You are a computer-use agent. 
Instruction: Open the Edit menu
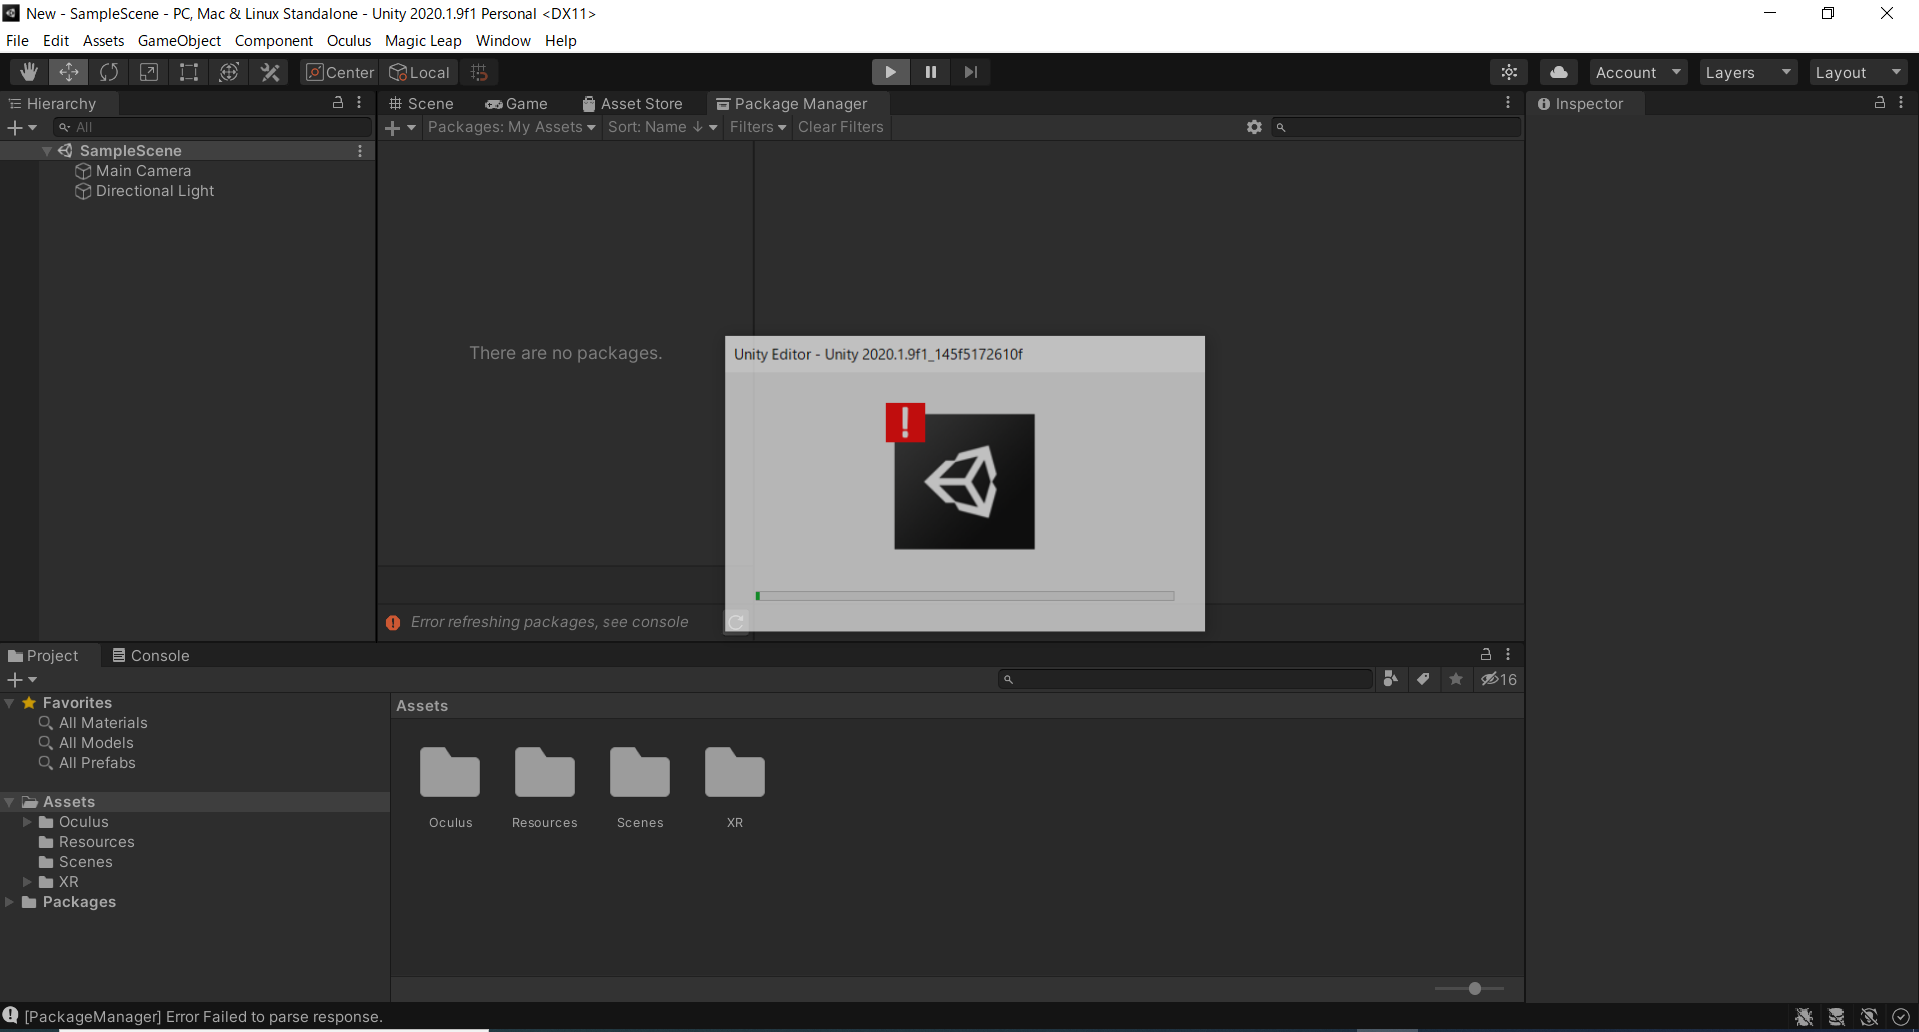tap(56, 41)
